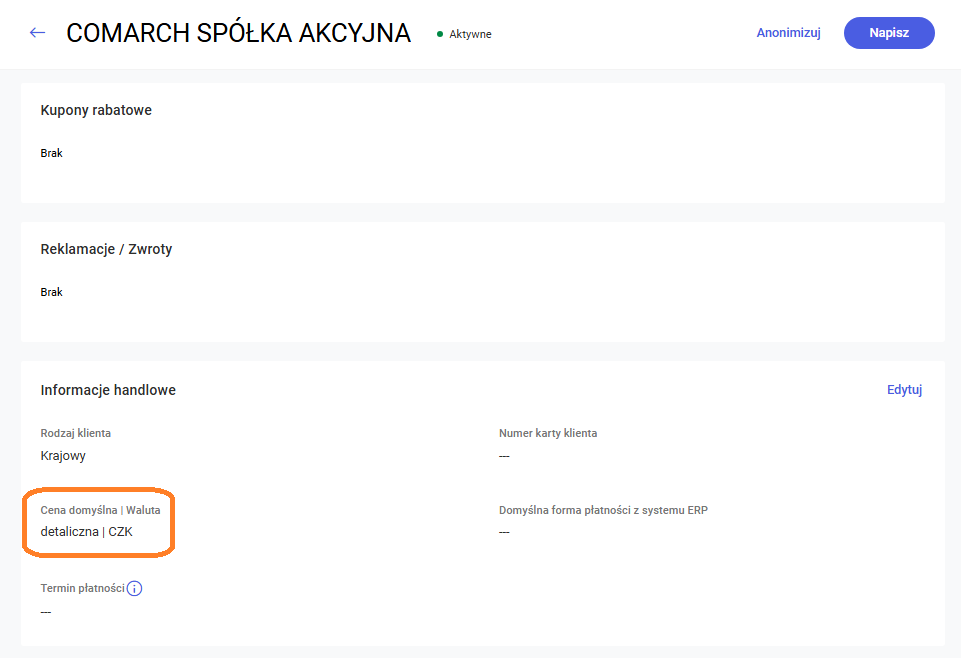This screenshot has width=961, height=658.
Task: Click Brak under Kupony rabatowe
Action: pos(52,153)
